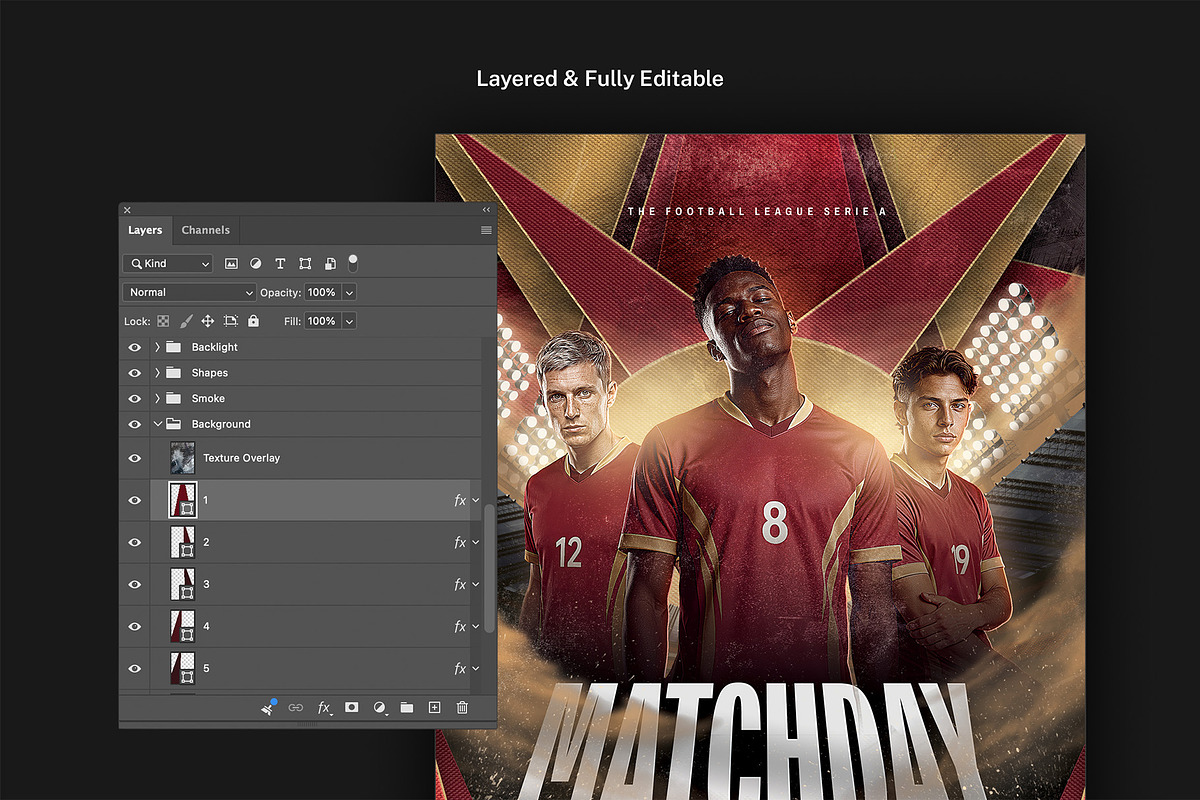Image resolution: width=1200 pixels, height=800 pixels.
Task: Expand layer 4 effects chevron
Action: (476, 626)
